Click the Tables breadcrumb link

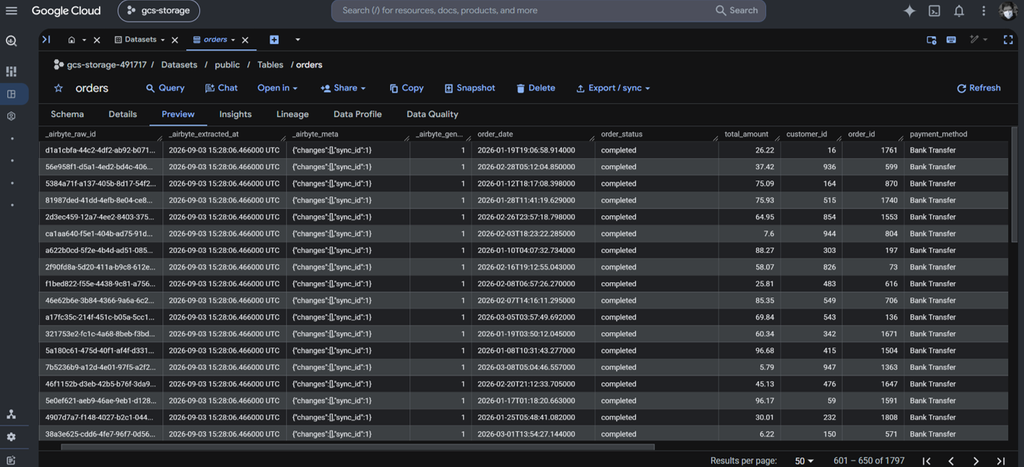[270, 65]
